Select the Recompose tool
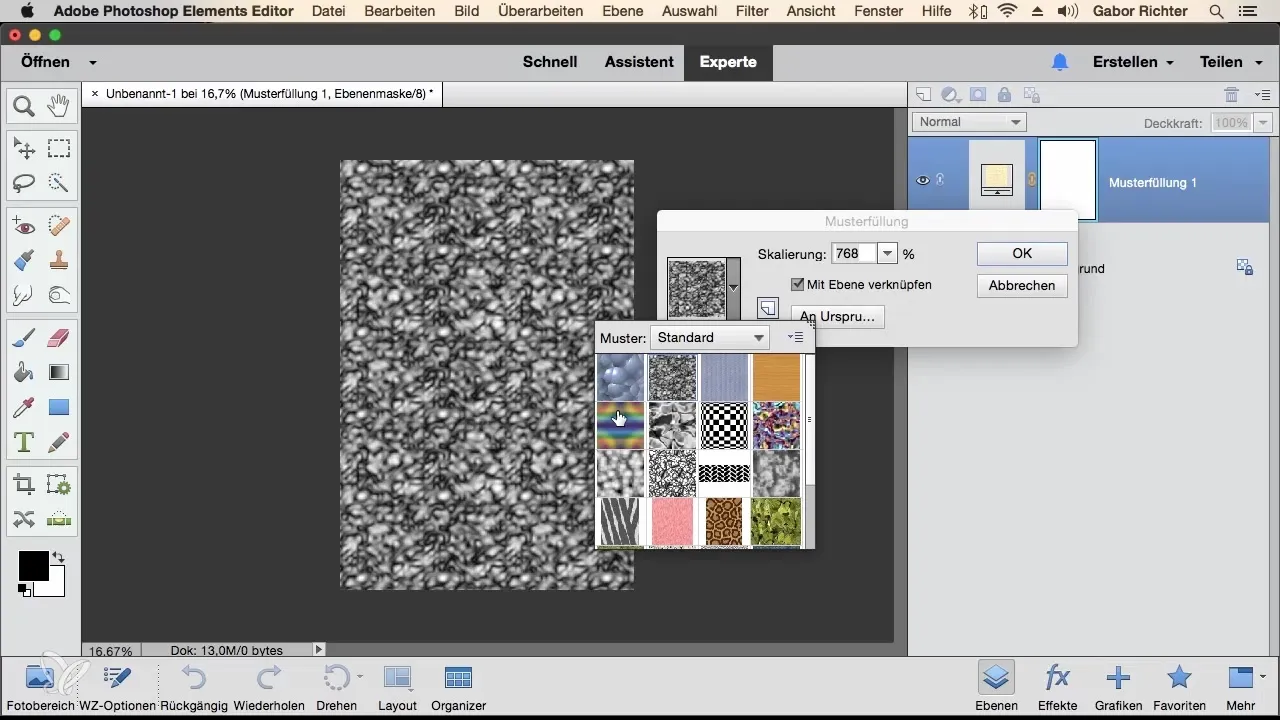This screenshot has height=720, width=1280. [58, 485]
